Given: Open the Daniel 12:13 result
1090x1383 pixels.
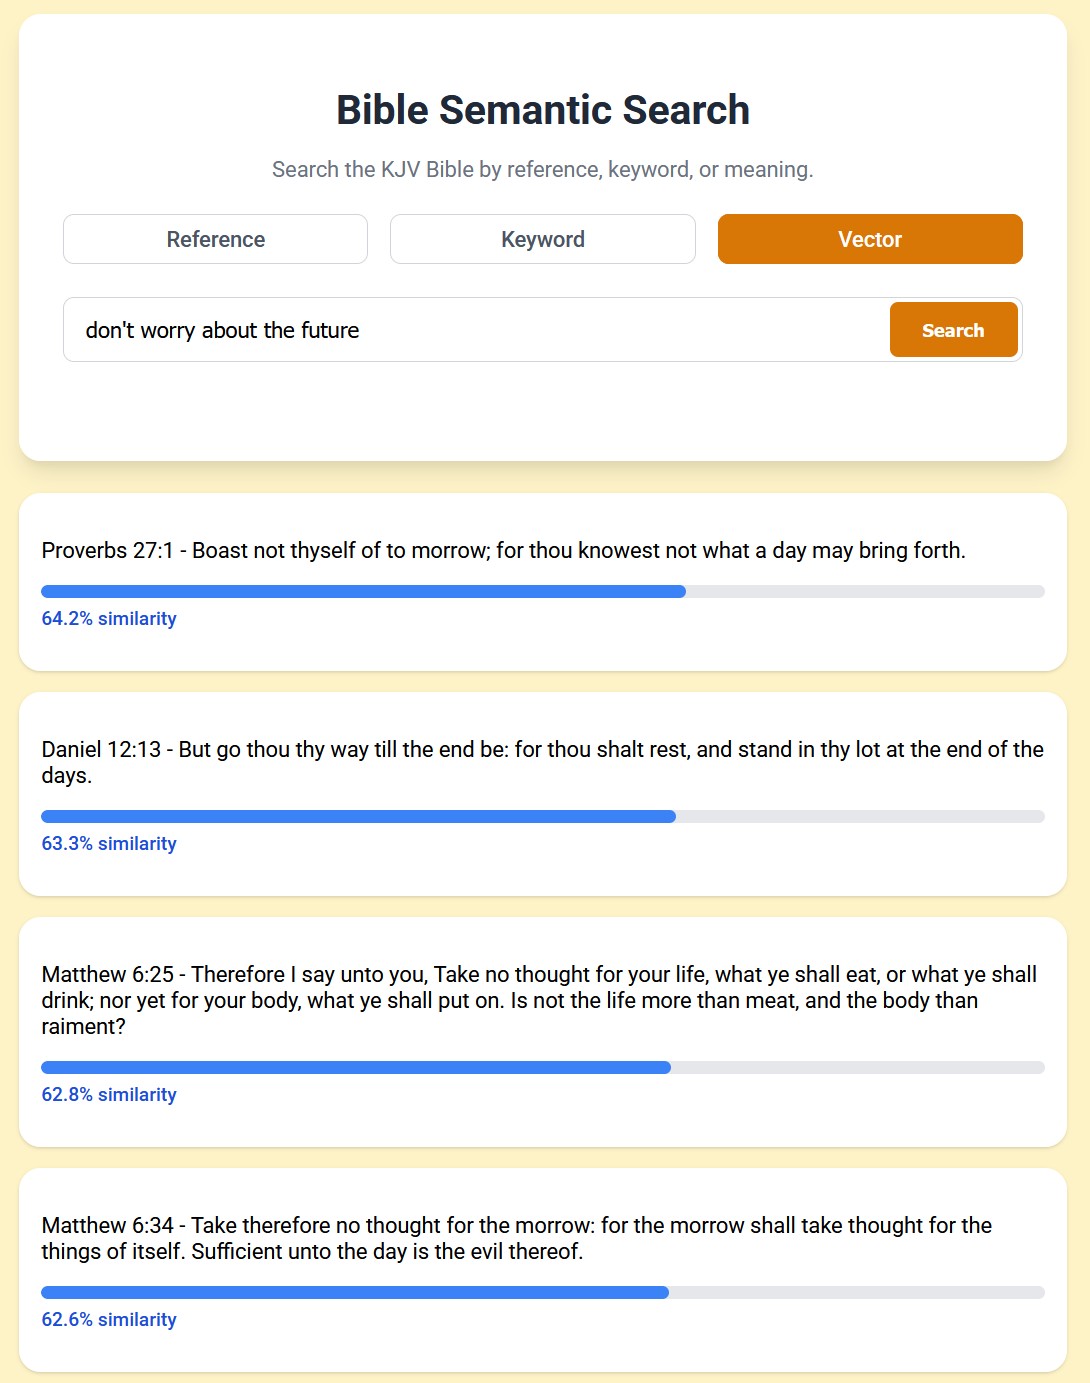Looking at the screenshot, I should (542, 762).
